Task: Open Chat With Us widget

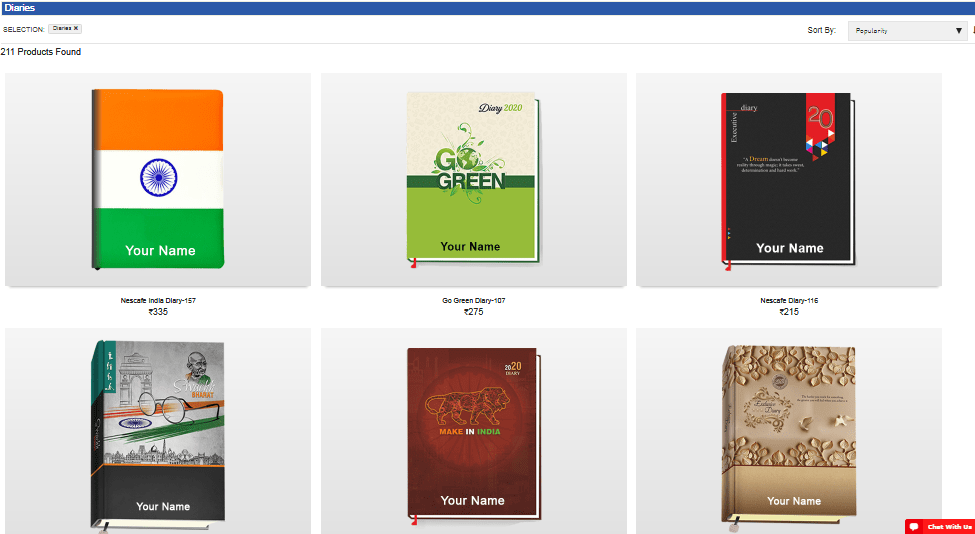Action: 940,527
